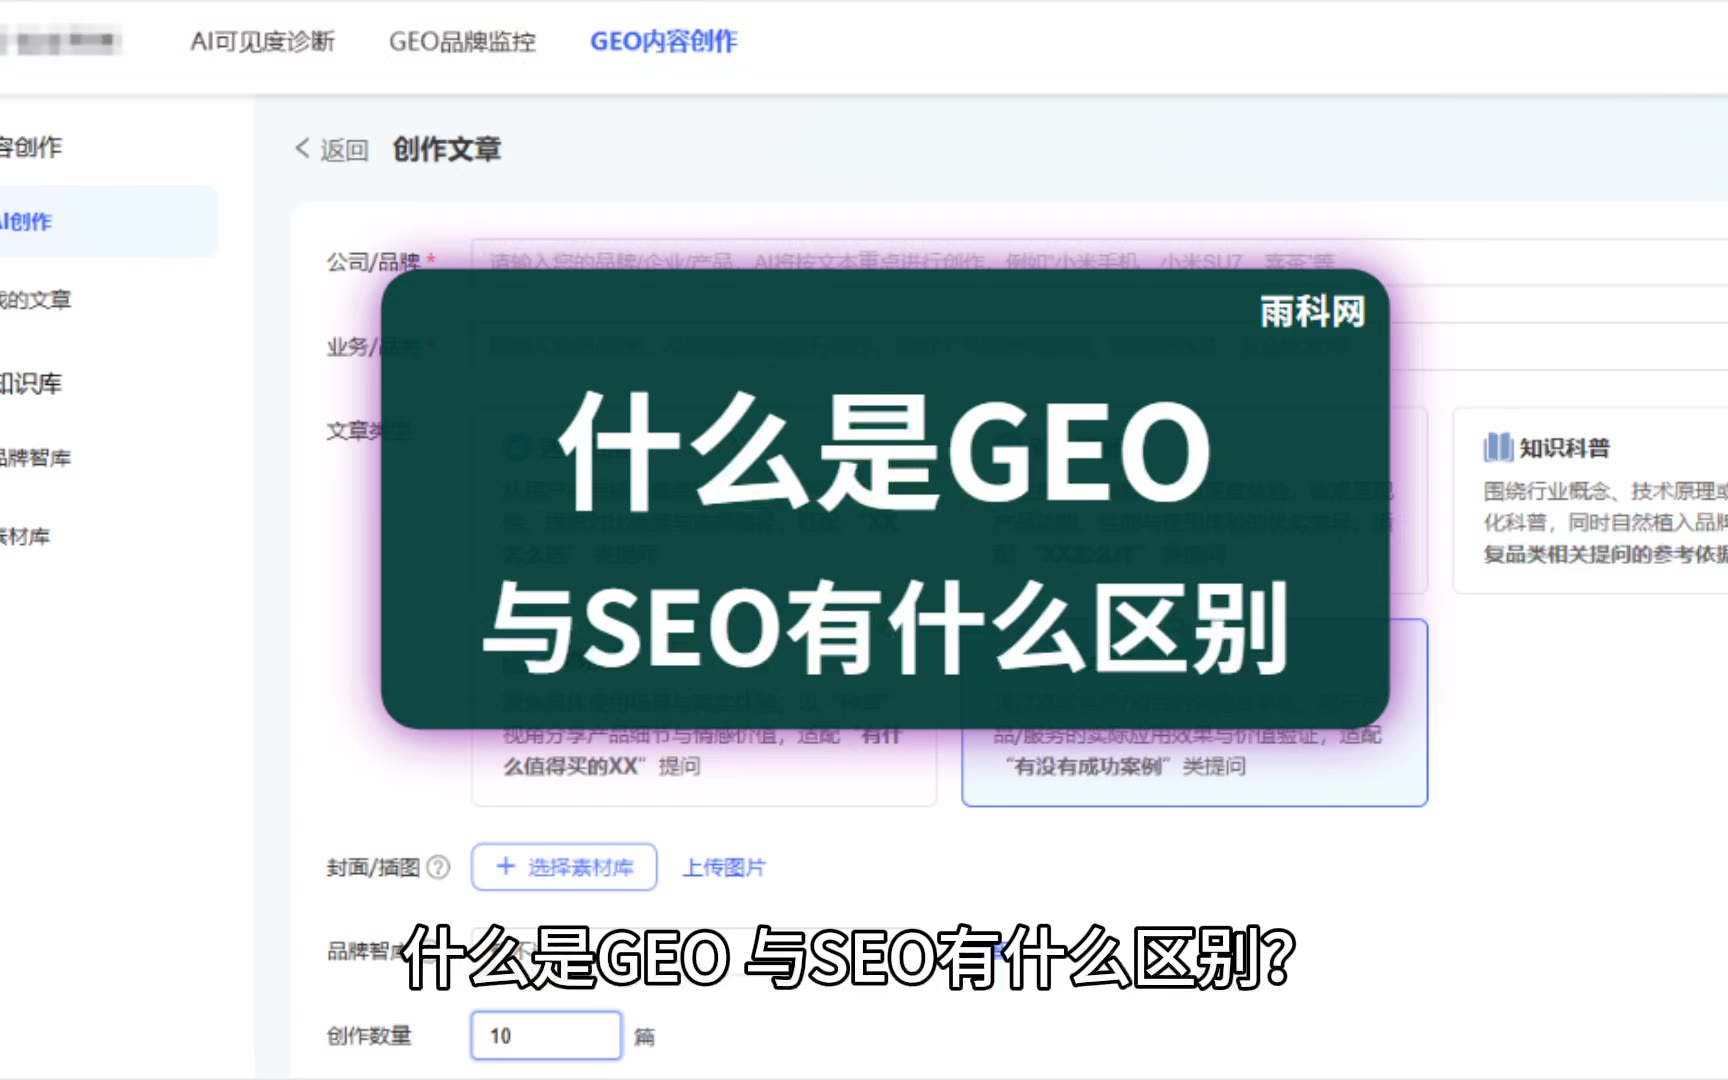Click the 知识科普 books icon
Screen dimensions: 1728x1080
(x=1498, y=447)
